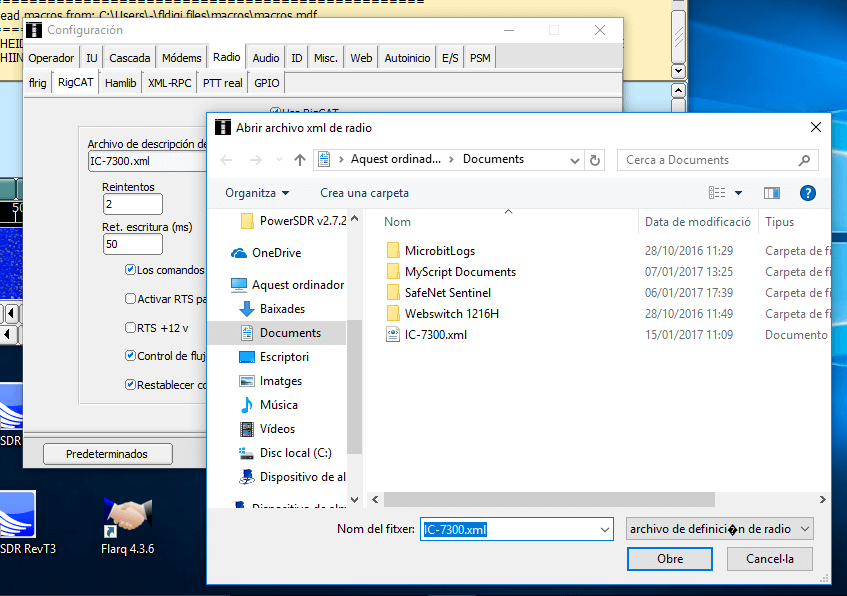This screenshot has height=596, width=847.
Task: Go forward in file dialog navigation
Action: click(256, 160)
